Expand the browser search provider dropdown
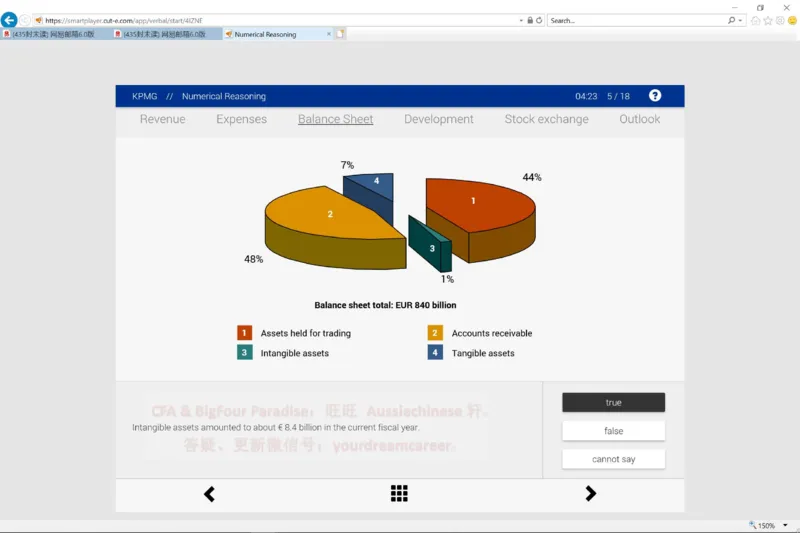This screenshot has height=533, width=800. coord(741,20)
